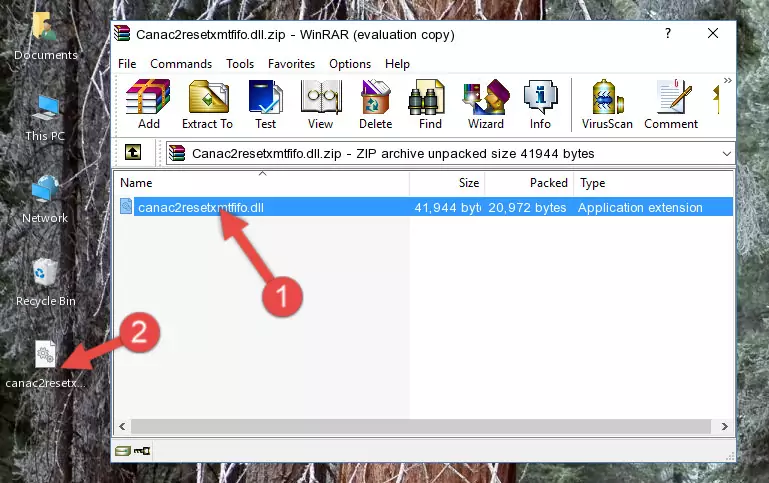Click the Extract To toolbar icon

pyautogui.click(x=207, y=104)
